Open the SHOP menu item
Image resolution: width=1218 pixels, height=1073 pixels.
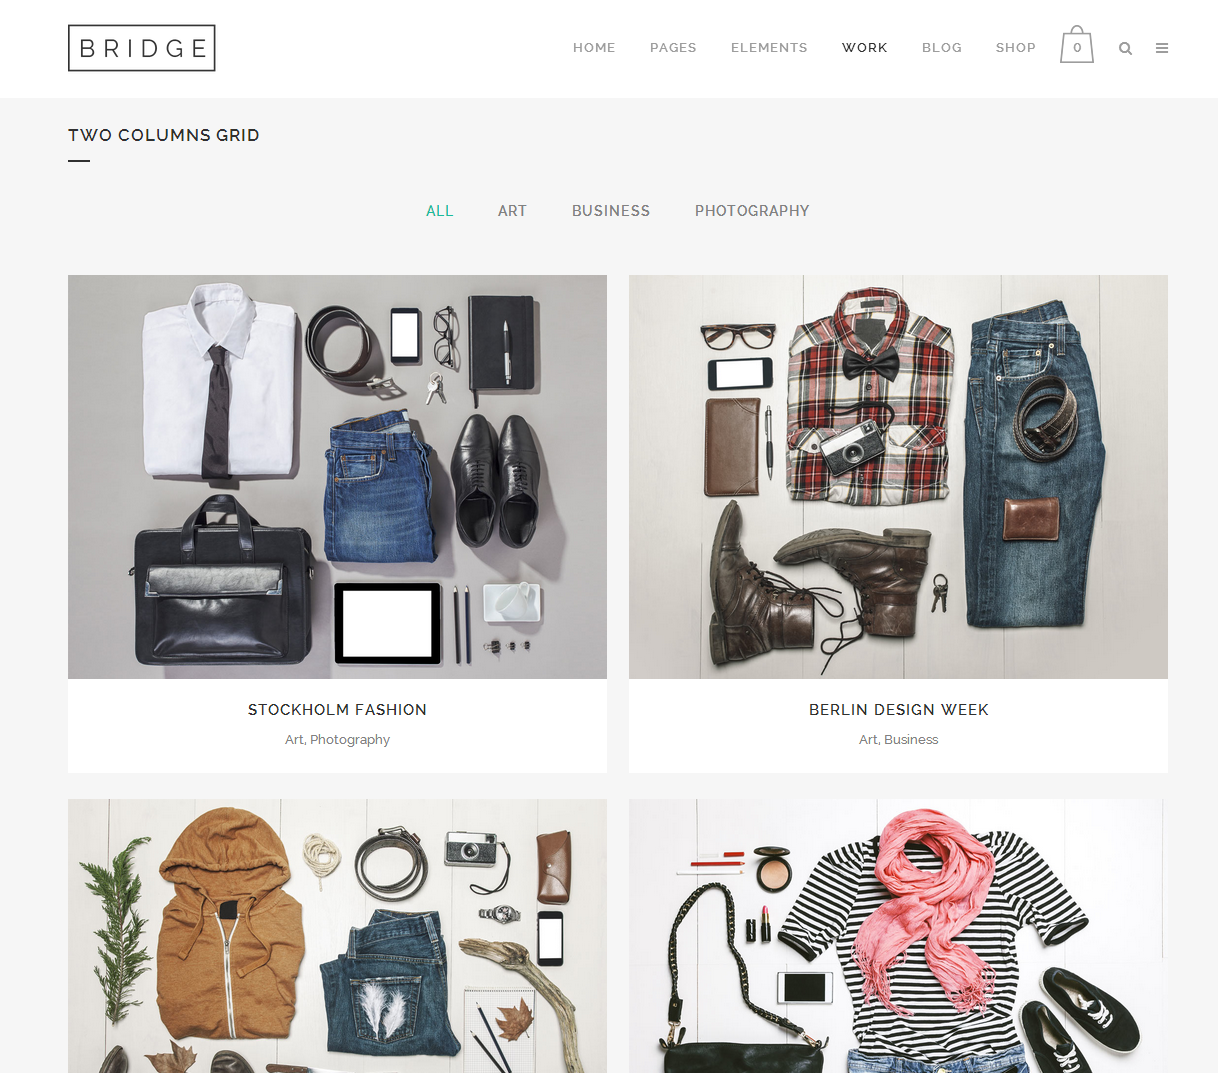1016,48
